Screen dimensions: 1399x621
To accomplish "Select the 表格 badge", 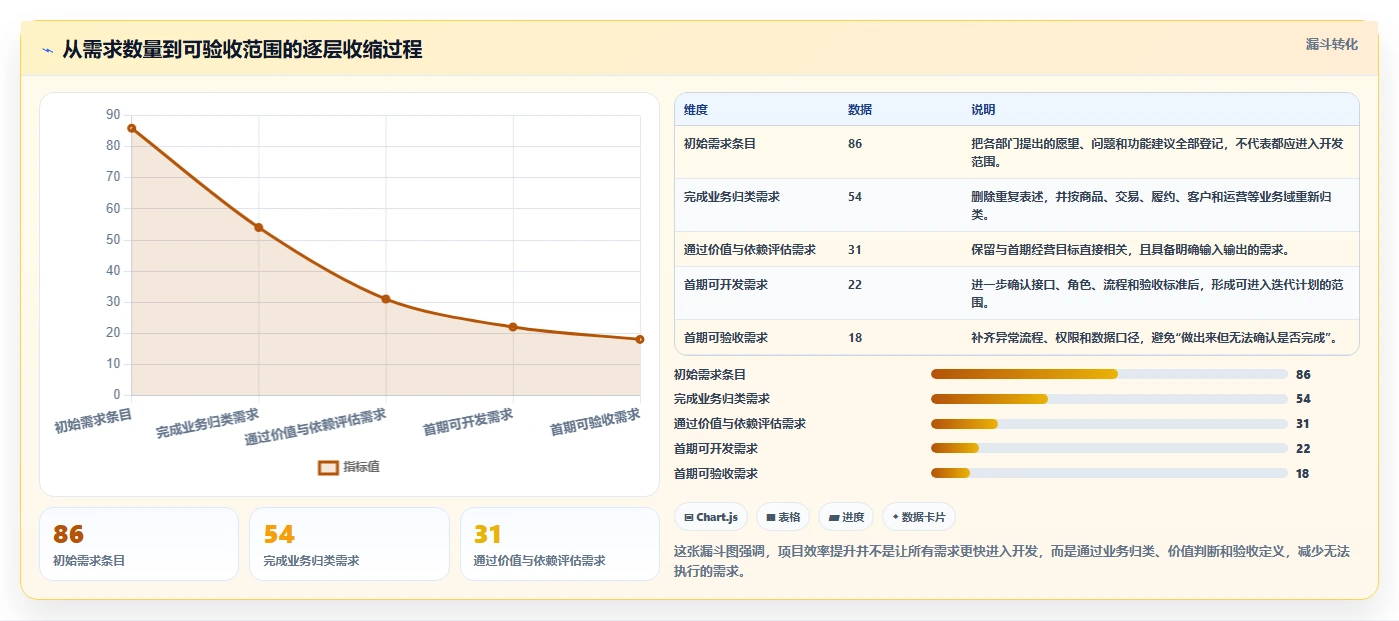I will [x=783, y=517].
